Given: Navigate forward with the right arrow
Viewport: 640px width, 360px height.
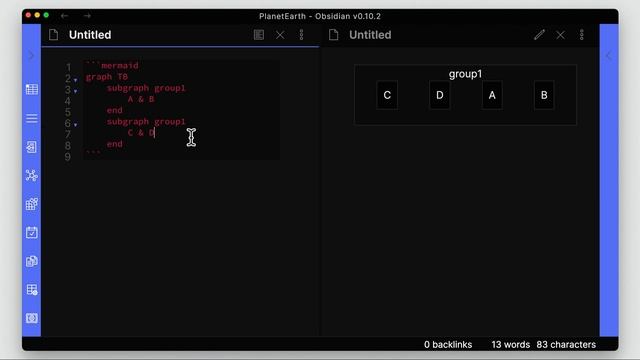Looking at the screenshot, I should pos(87,16).
